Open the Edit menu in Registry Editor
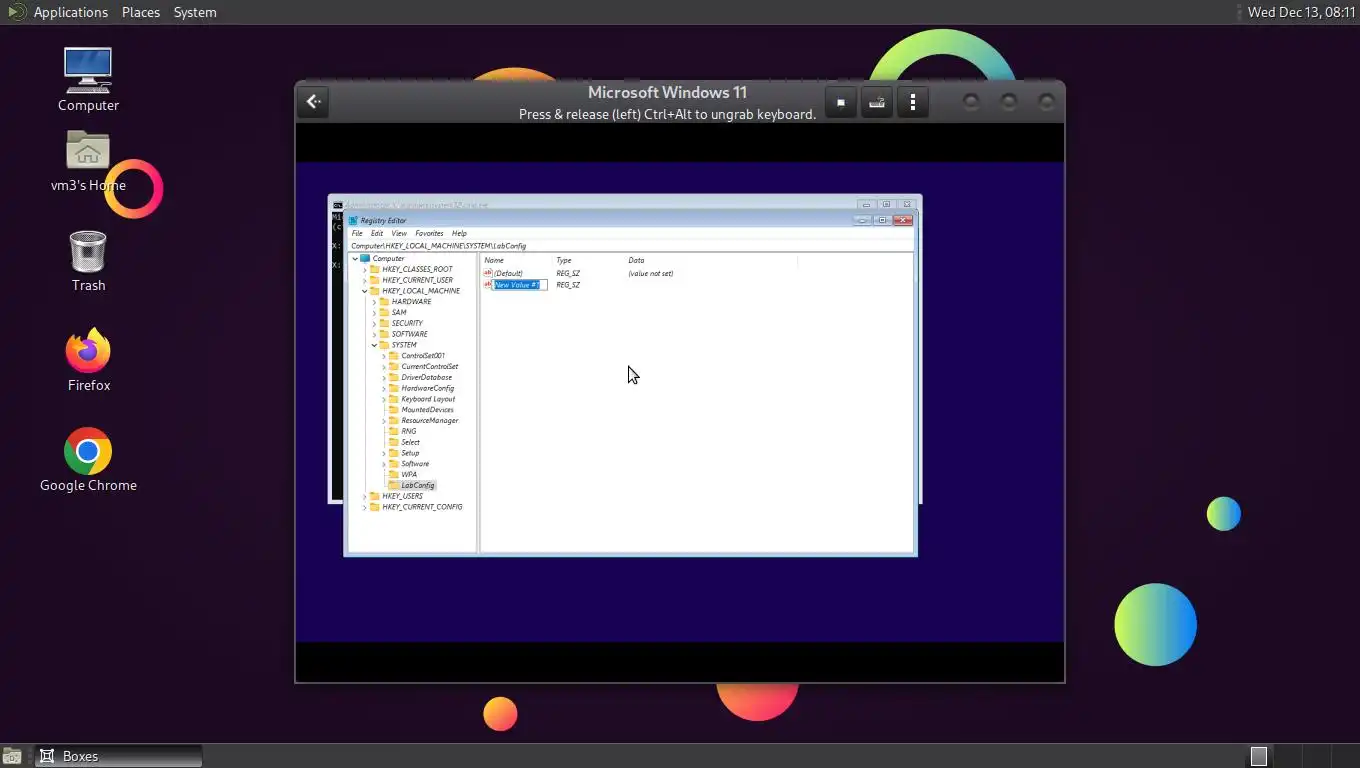1360x768 pixels. tap(377, 233)
